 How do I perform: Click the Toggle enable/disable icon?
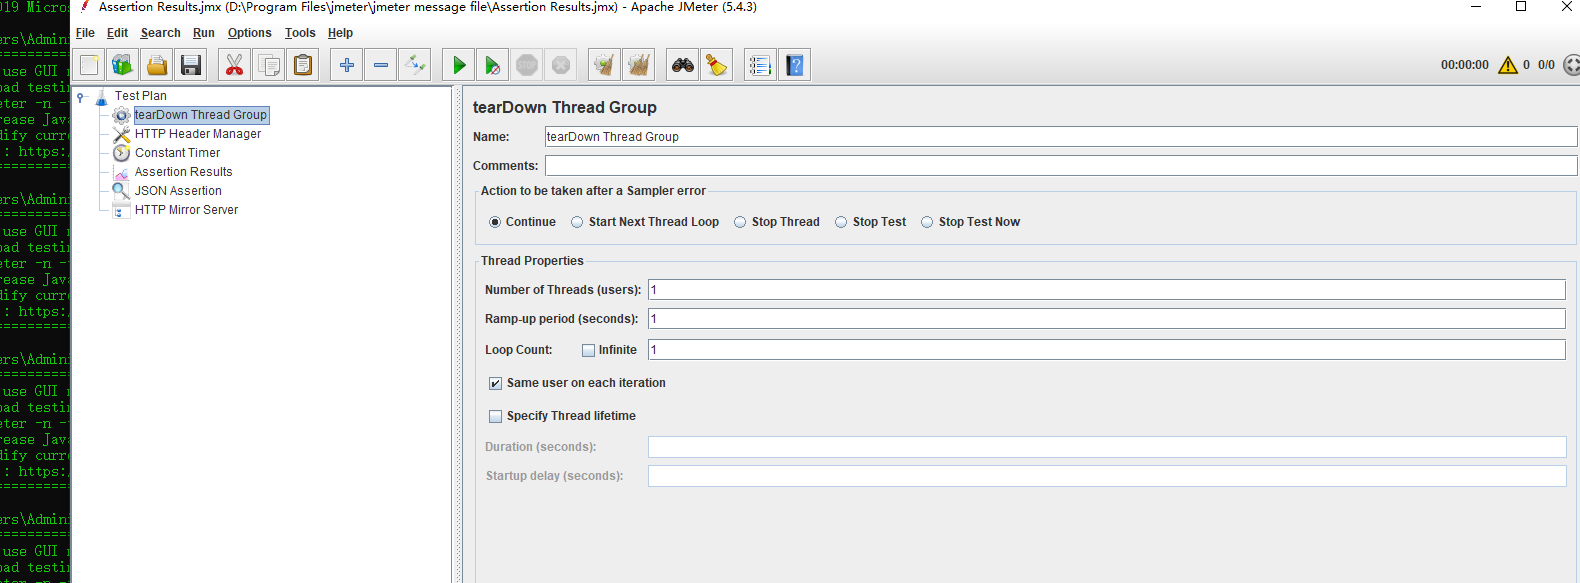point(414,65)
